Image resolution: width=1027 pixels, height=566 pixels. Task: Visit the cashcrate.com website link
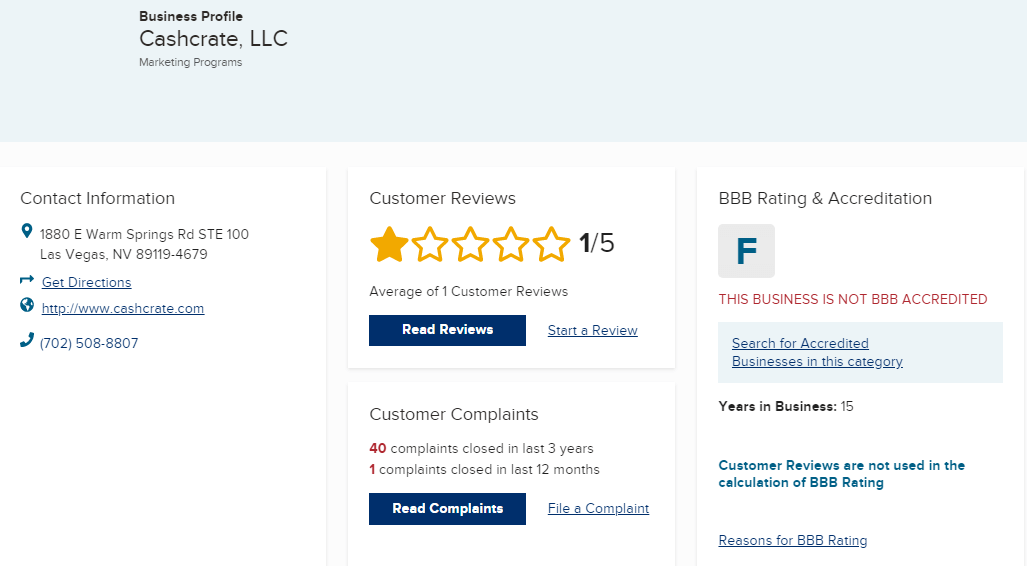click(x=123, y=309)
